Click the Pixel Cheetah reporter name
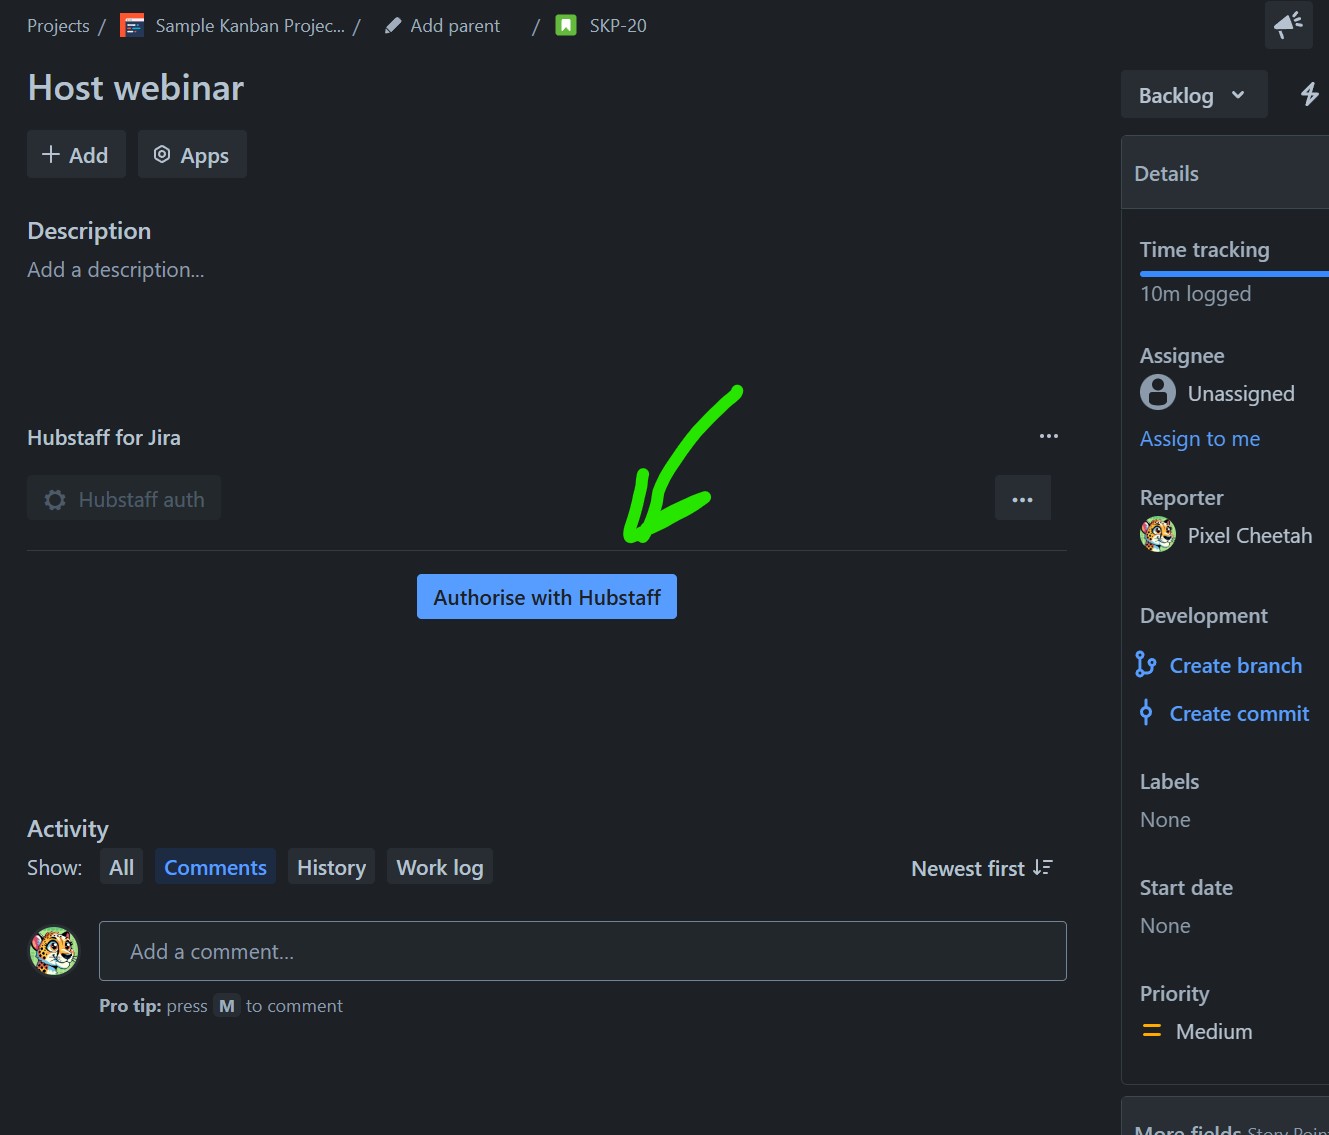The width and height of the screenshot is (1329, 1135). tap(1250, 535)
